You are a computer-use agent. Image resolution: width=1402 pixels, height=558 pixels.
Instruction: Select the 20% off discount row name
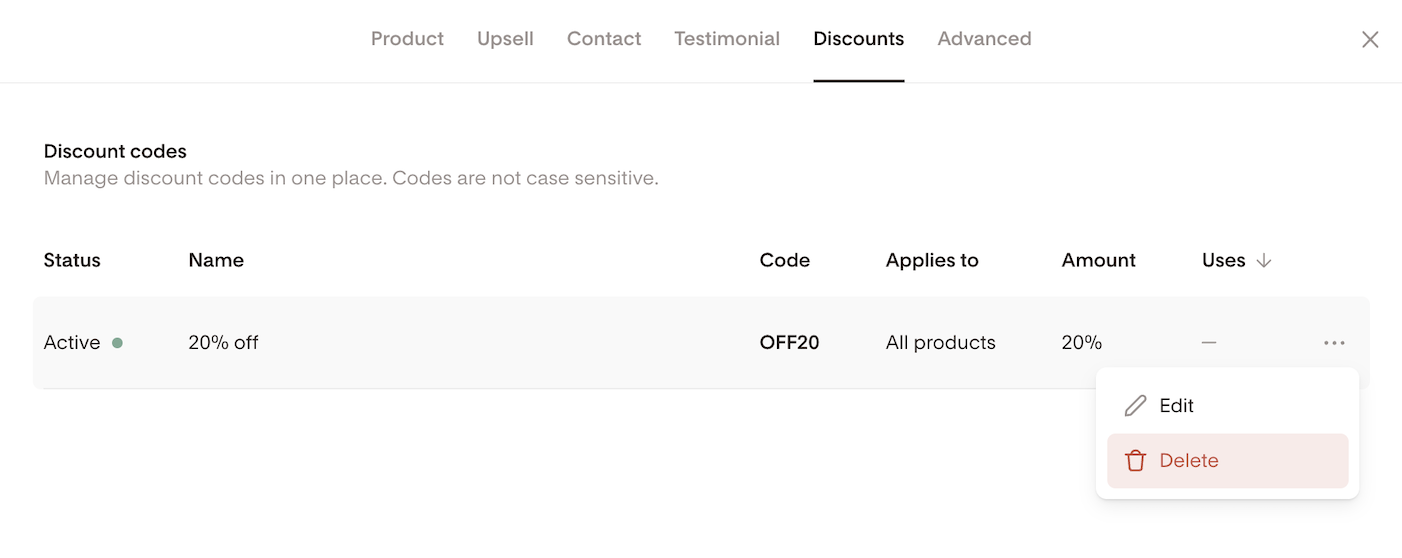click(x=223, y=343)
